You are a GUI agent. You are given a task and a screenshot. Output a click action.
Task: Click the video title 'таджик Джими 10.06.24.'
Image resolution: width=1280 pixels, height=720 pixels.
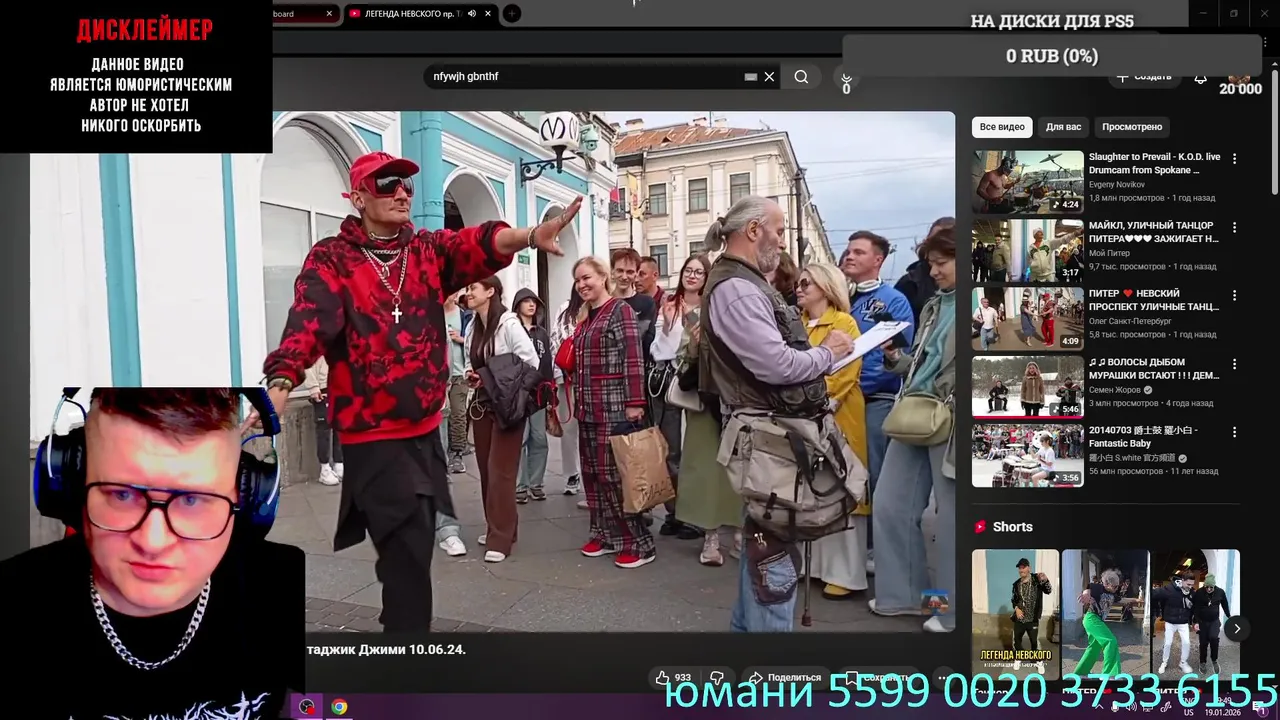click(x=386, y=649)
